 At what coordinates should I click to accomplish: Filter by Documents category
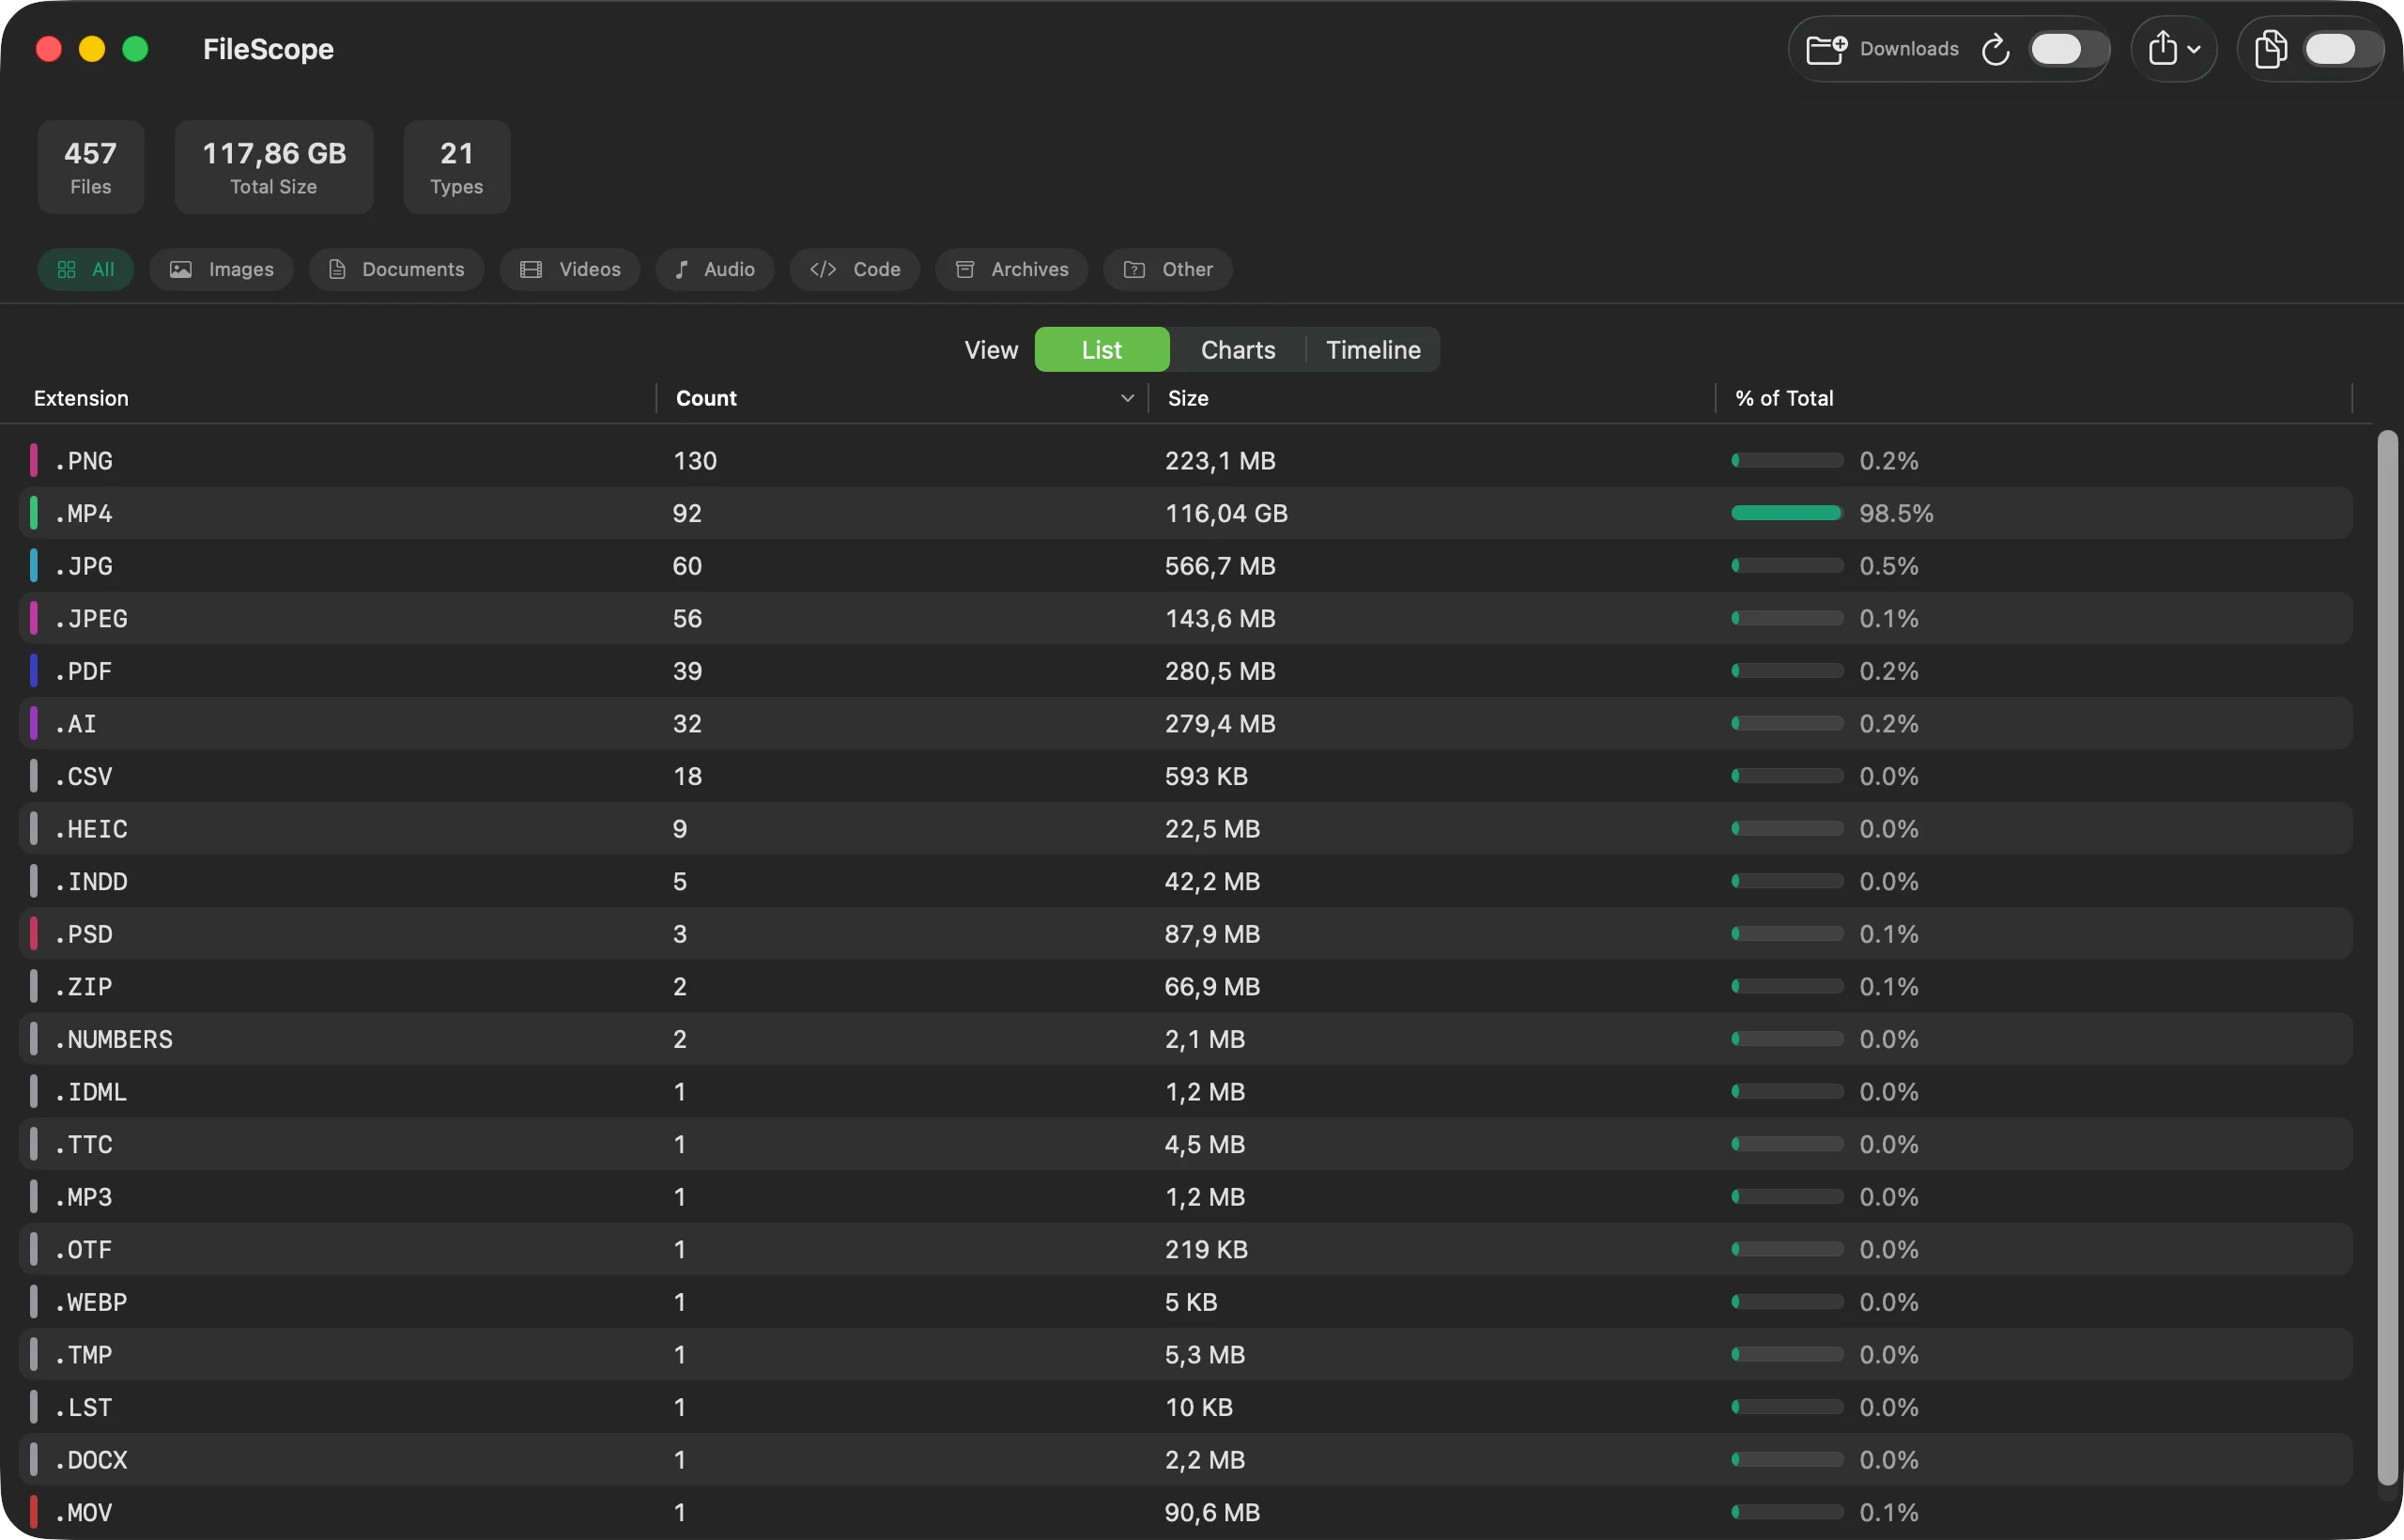[x=396, y=269]
